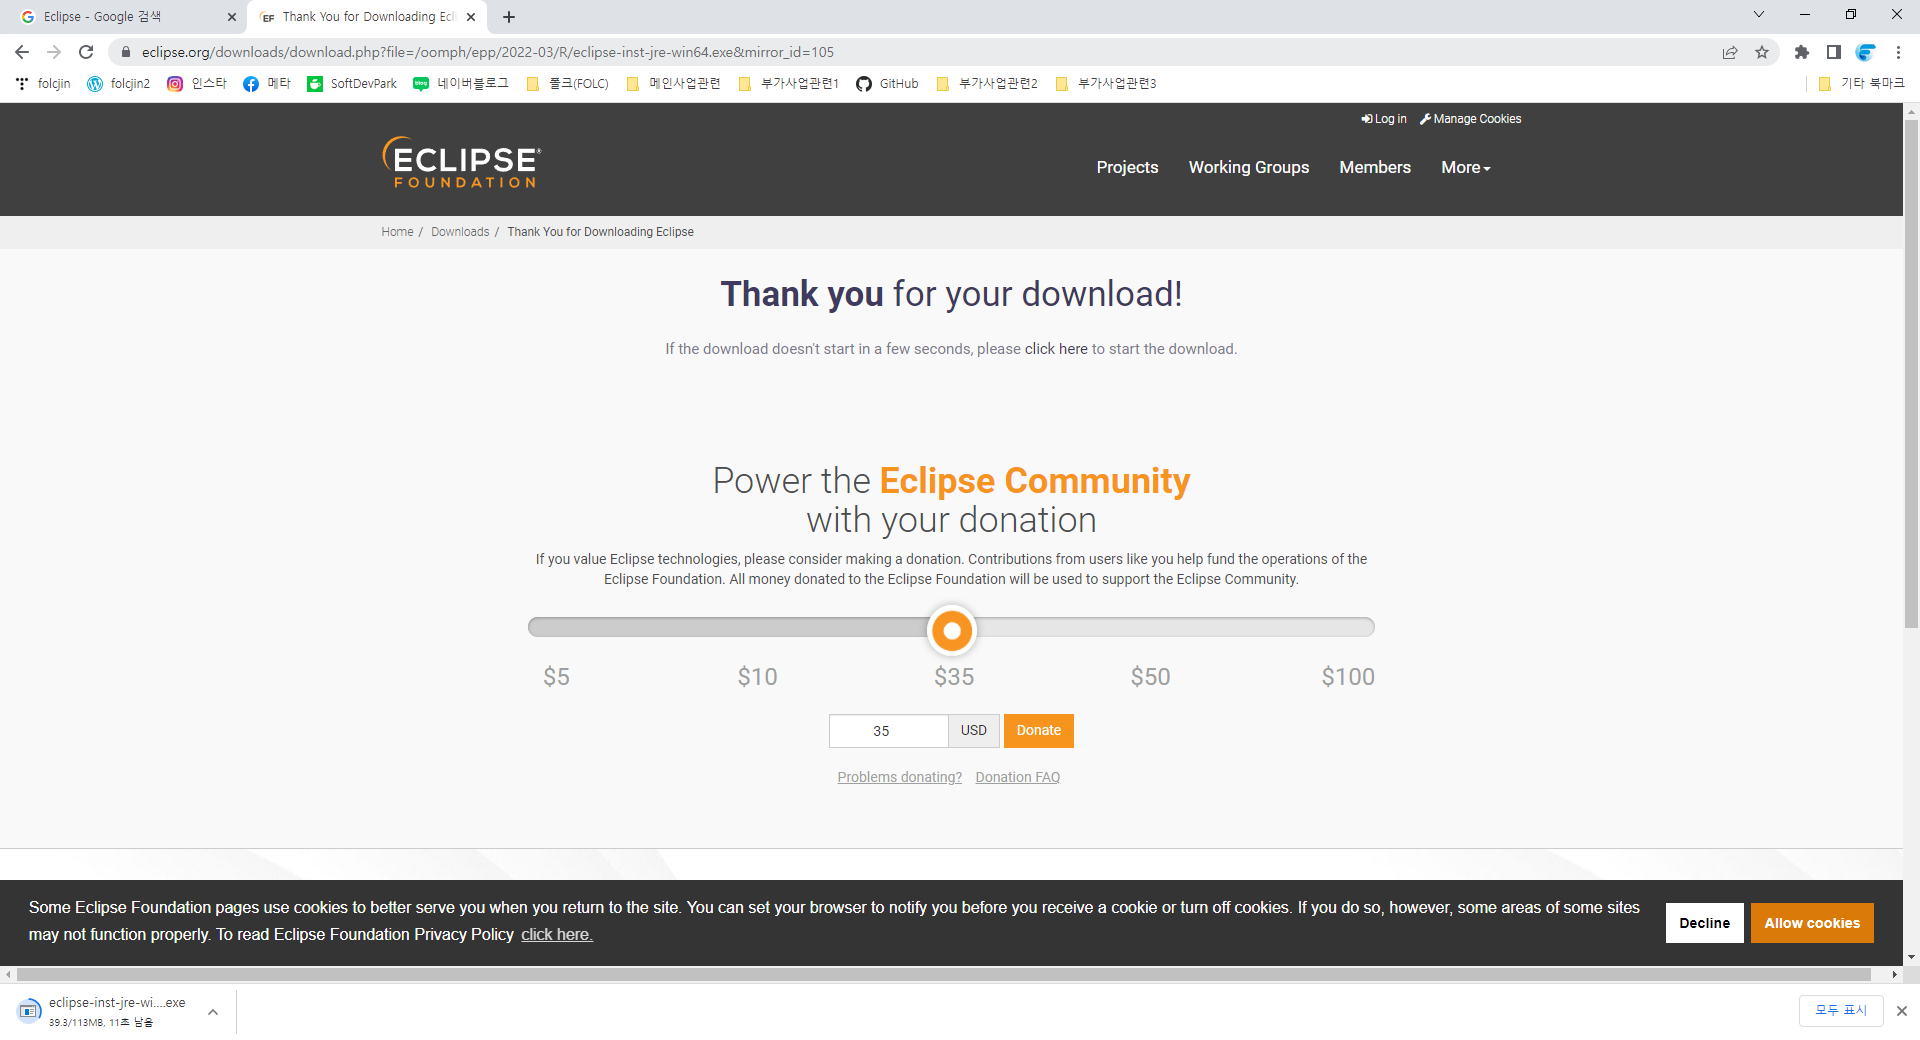This screenshot has height=1040, width=1920.
Task: Select the $100 donation amount label
Action: tap(1348, 677)
